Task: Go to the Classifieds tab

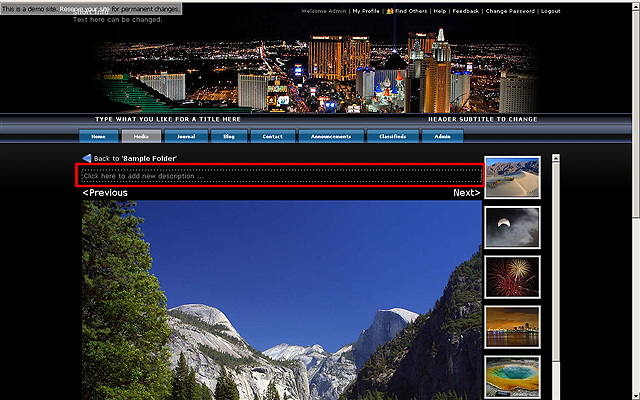Action: (393, 136)
